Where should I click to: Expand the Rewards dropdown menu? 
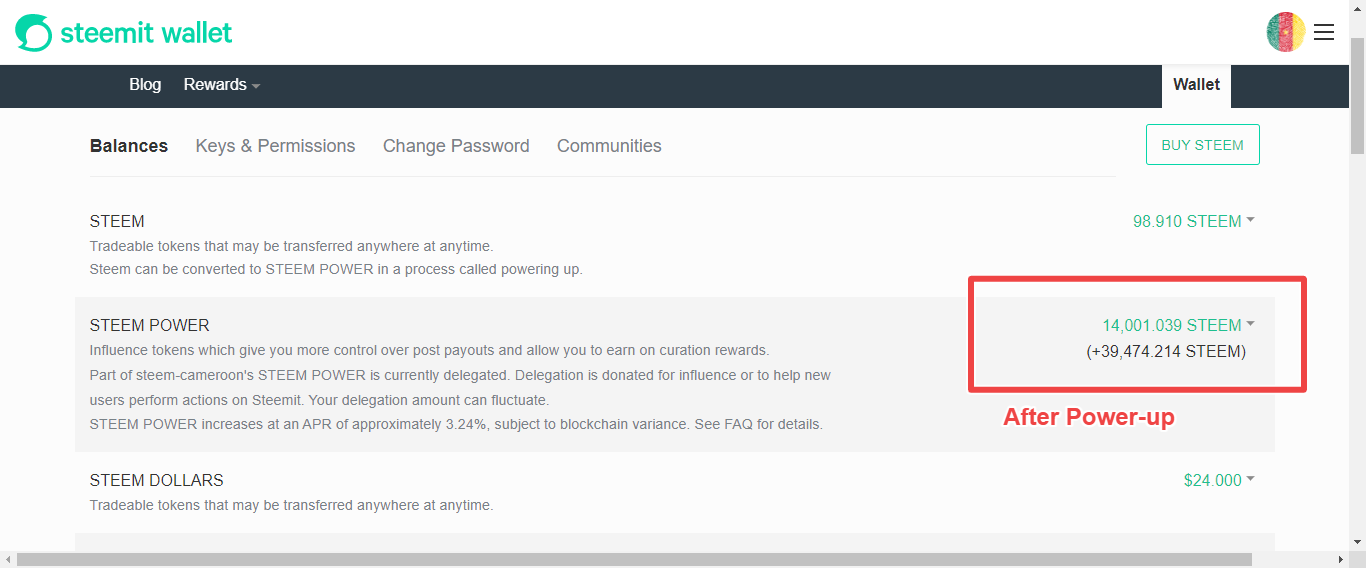(x=222, y=85)
